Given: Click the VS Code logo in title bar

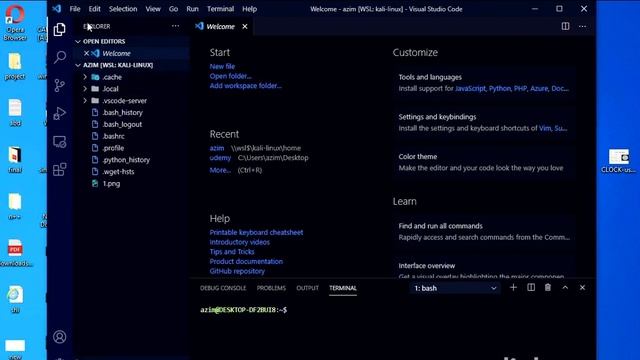Looking at the screenshot, I should click(x=57, y=9).
